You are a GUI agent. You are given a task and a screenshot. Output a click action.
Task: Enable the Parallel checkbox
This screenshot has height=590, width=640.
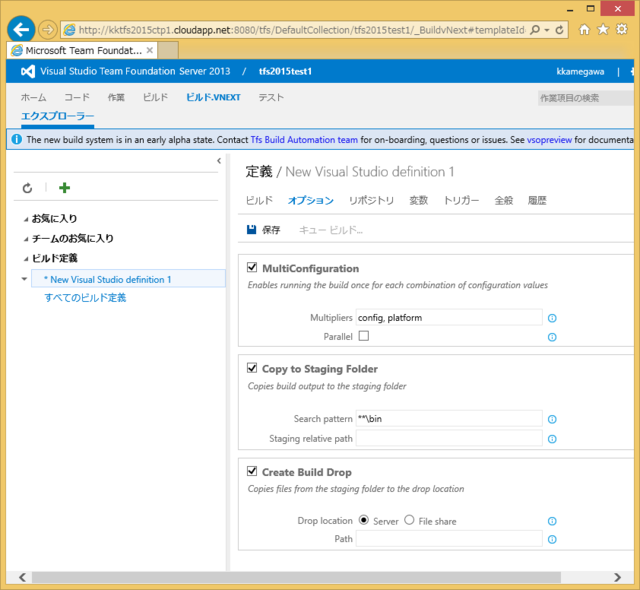[364, 336]
